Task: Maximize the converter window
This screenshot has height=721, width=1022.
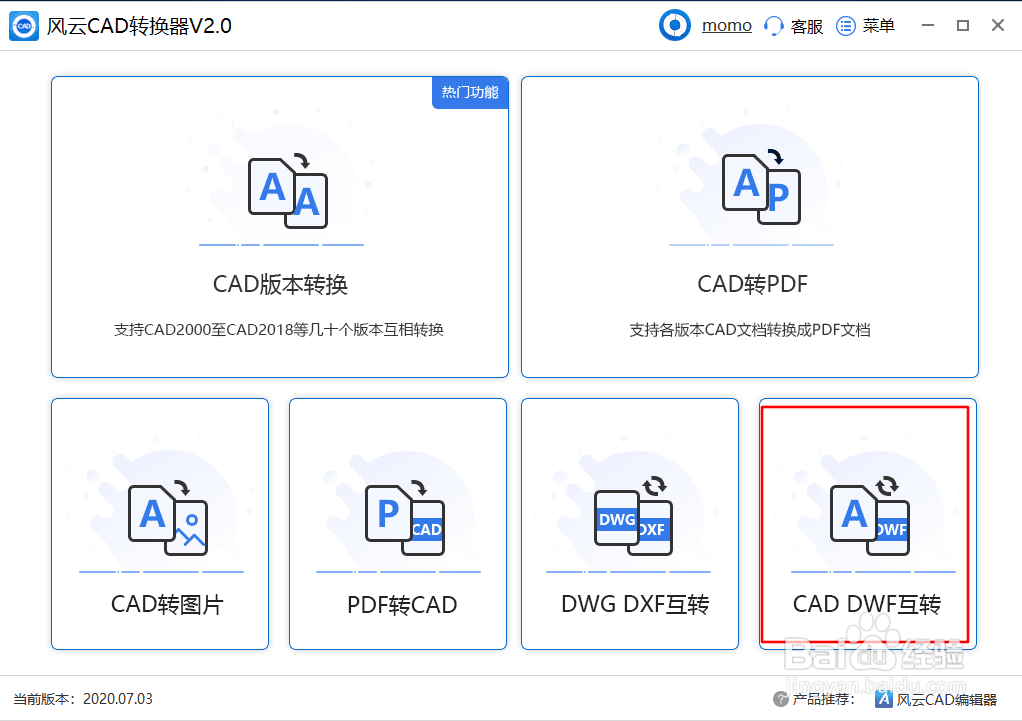Action: [x=963, y=25]
